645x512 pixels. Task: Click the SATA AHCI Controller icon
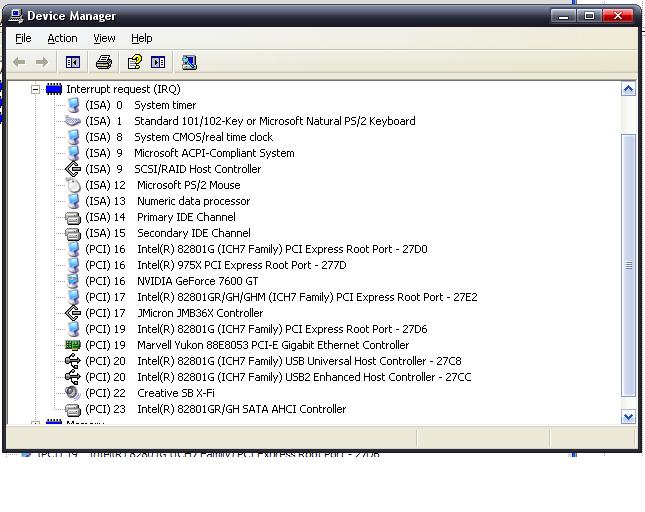(x=73, y=410)
